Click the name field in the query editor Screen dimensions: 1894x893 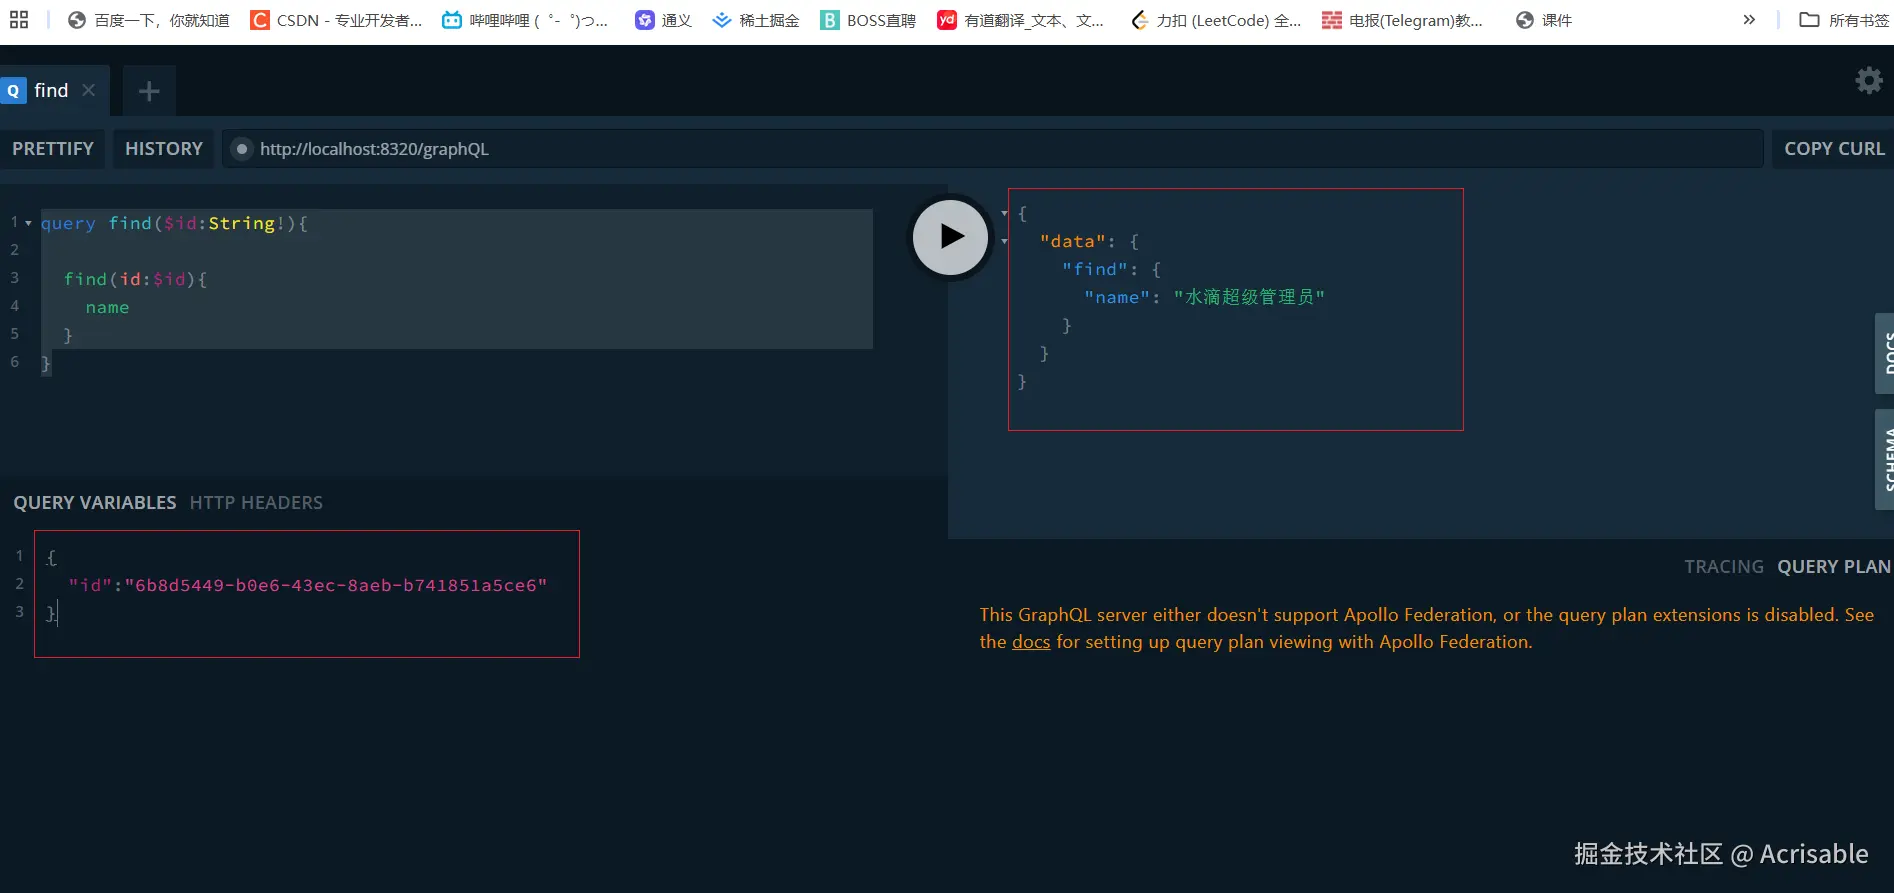(107, 307)
